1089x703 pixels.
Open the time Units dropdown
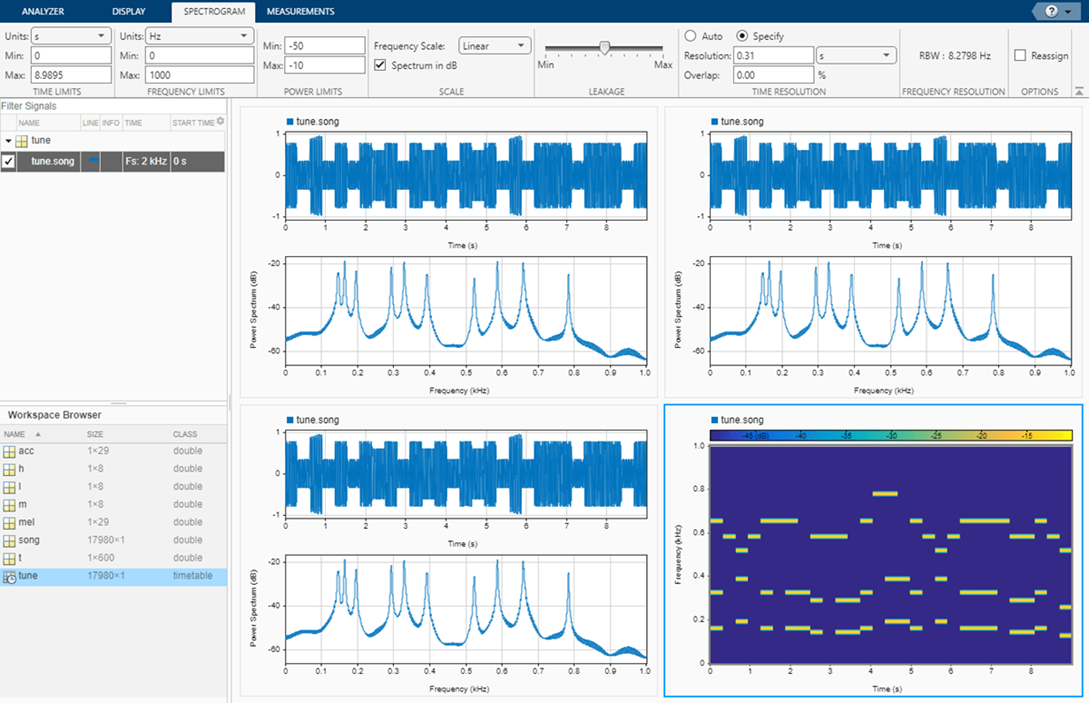click(71, 36)
